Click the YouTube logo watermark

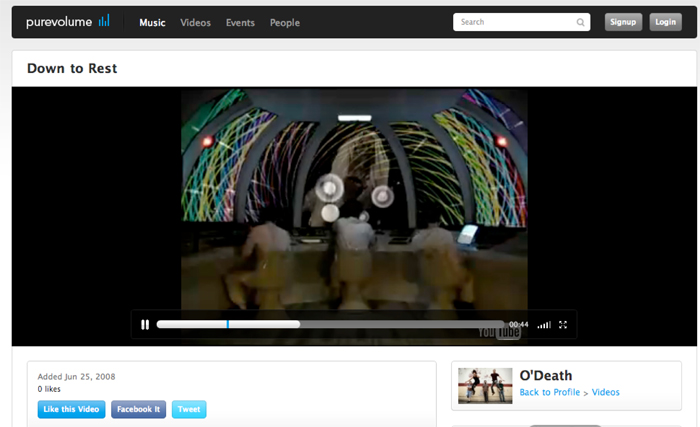497,333
